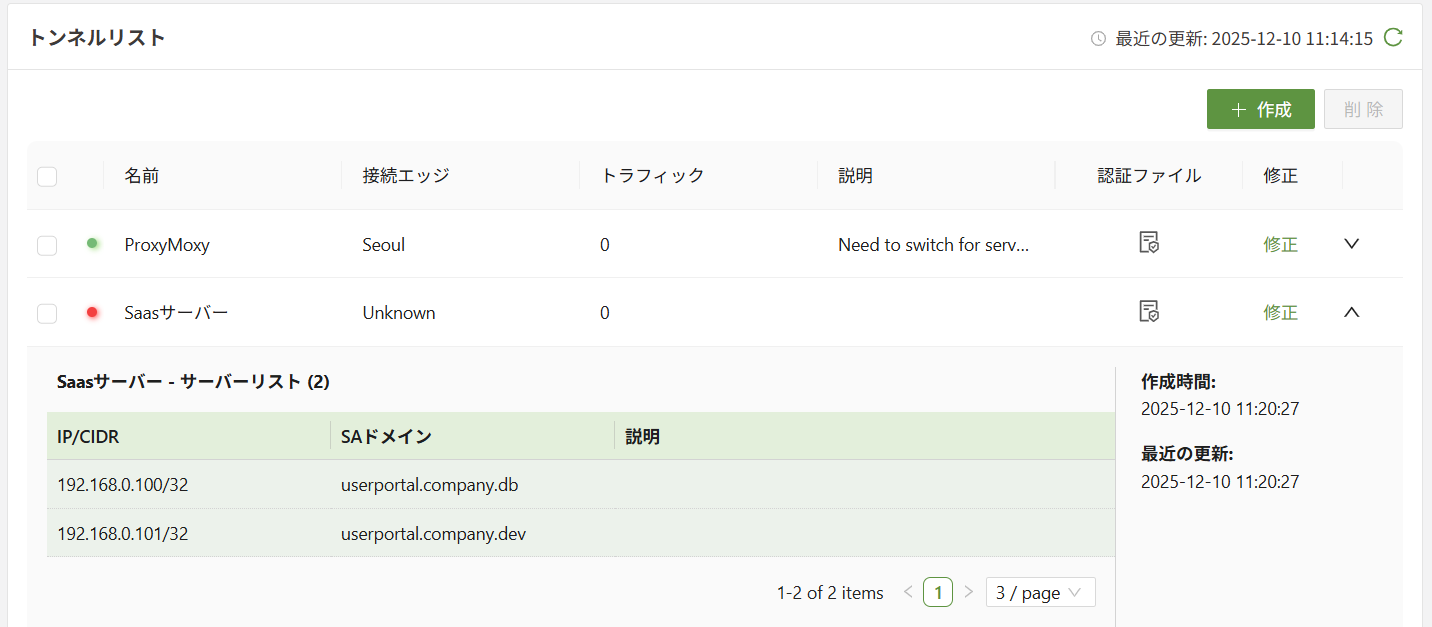Open the Saasサーバー authentication file icon
Viewport: 1432px width, 627px height.
point(1149,312)
